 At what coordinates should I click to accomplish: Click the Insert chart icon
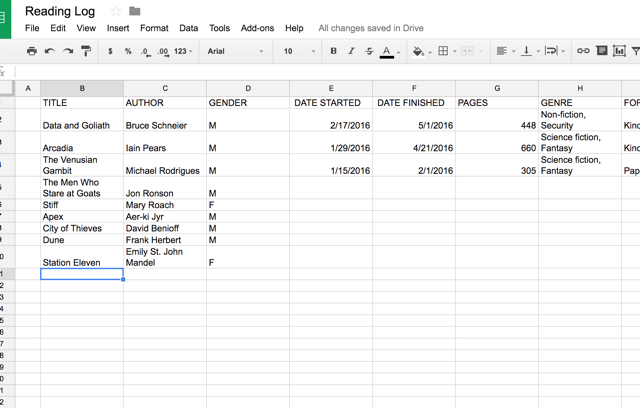point(619,51)
